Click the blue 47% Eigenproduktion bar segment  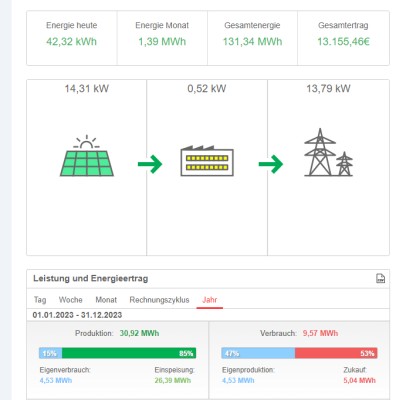(258, 353)
